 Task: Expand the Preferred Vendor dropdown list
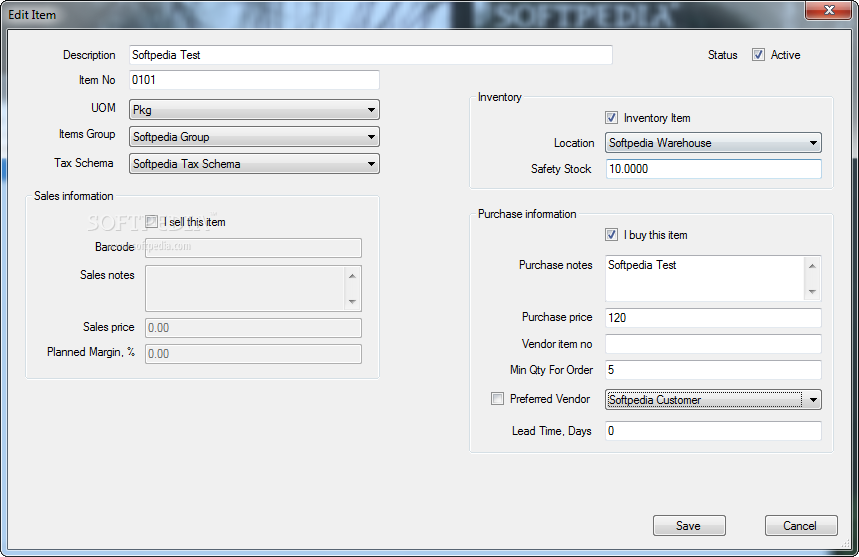click(x=813, y=400)
